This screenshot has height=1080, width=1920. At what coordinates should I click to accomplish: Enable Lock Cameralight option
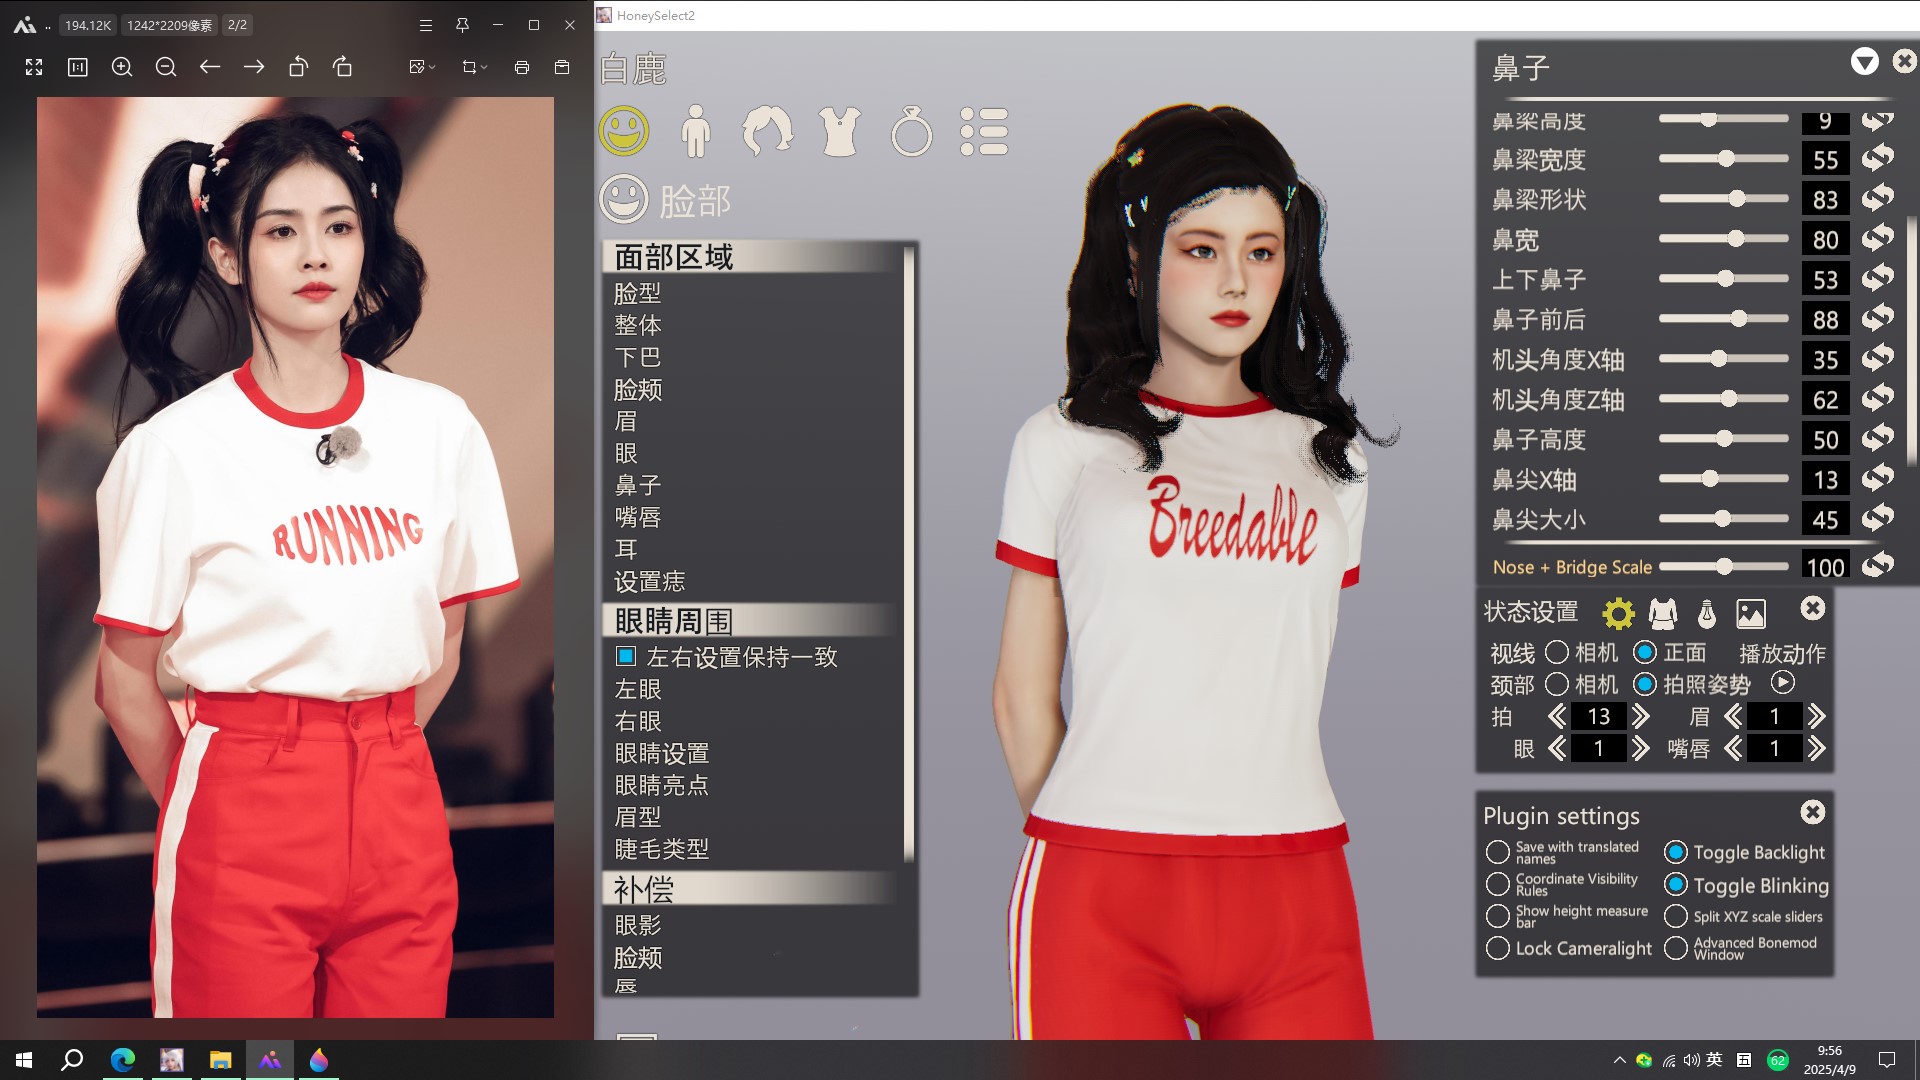[1497, 948]
